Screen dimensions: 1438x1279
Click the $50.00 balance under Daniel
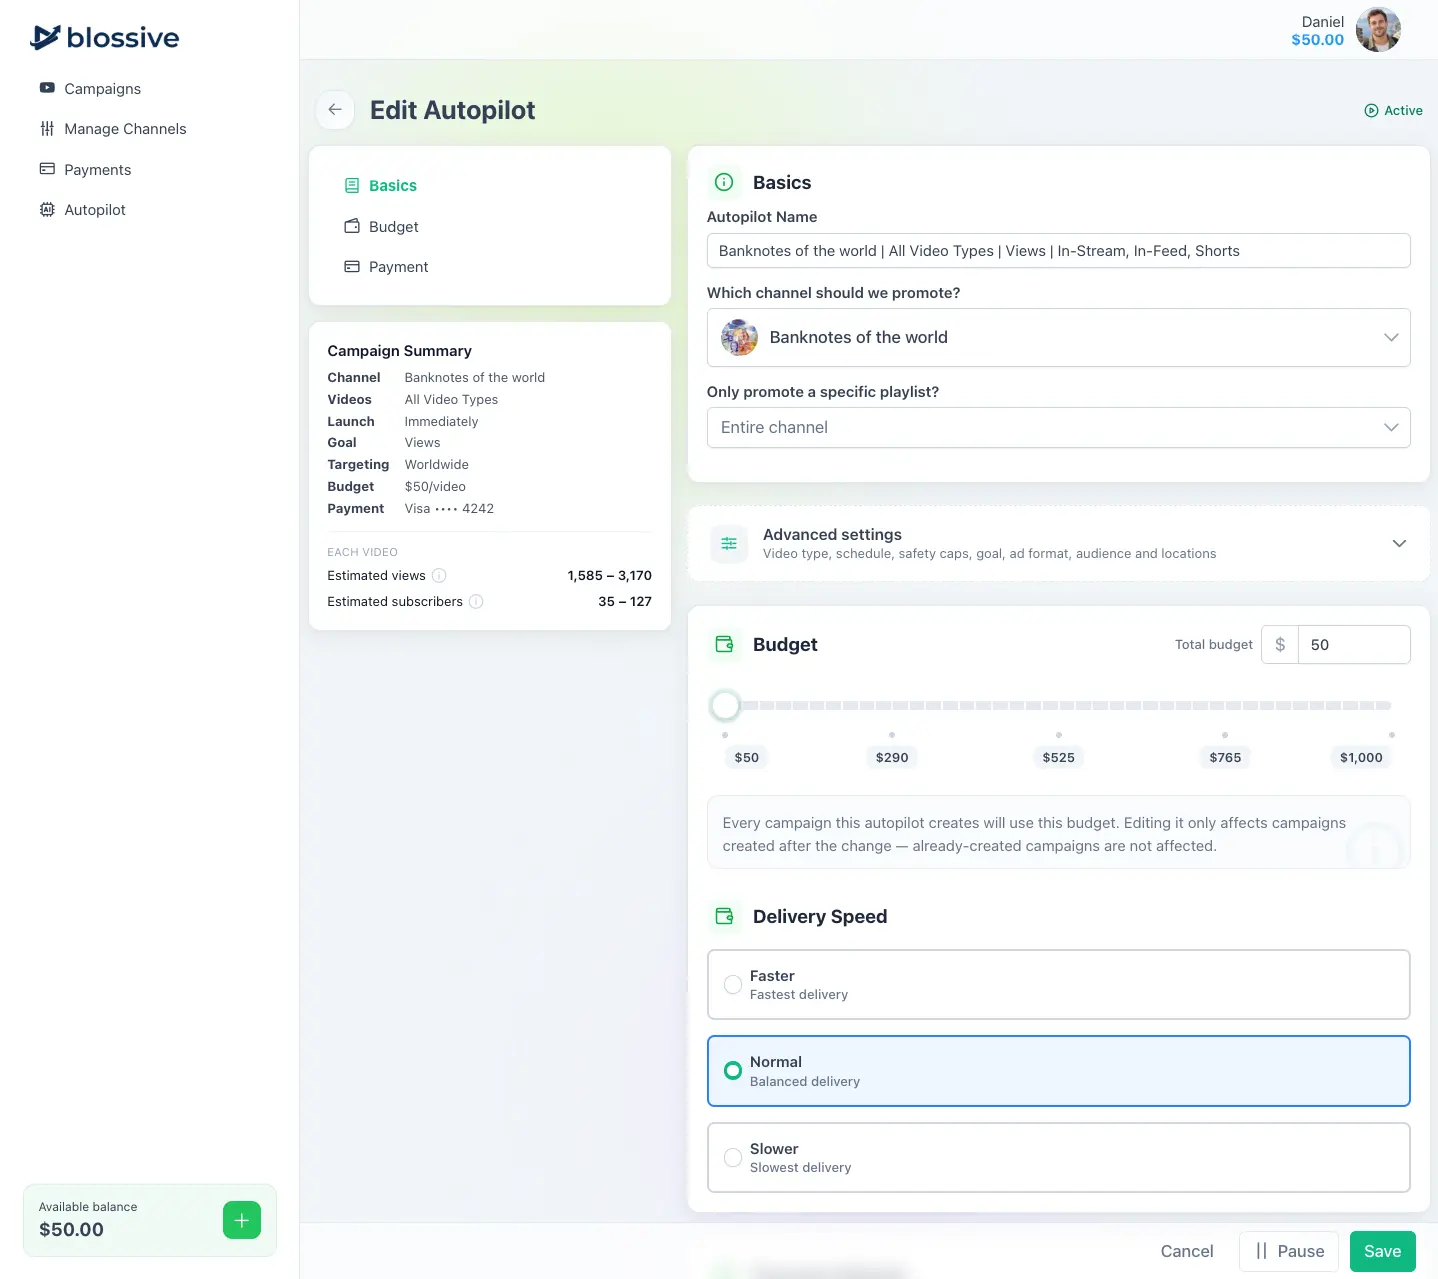pyautogui.click(x=1317, y=40)
